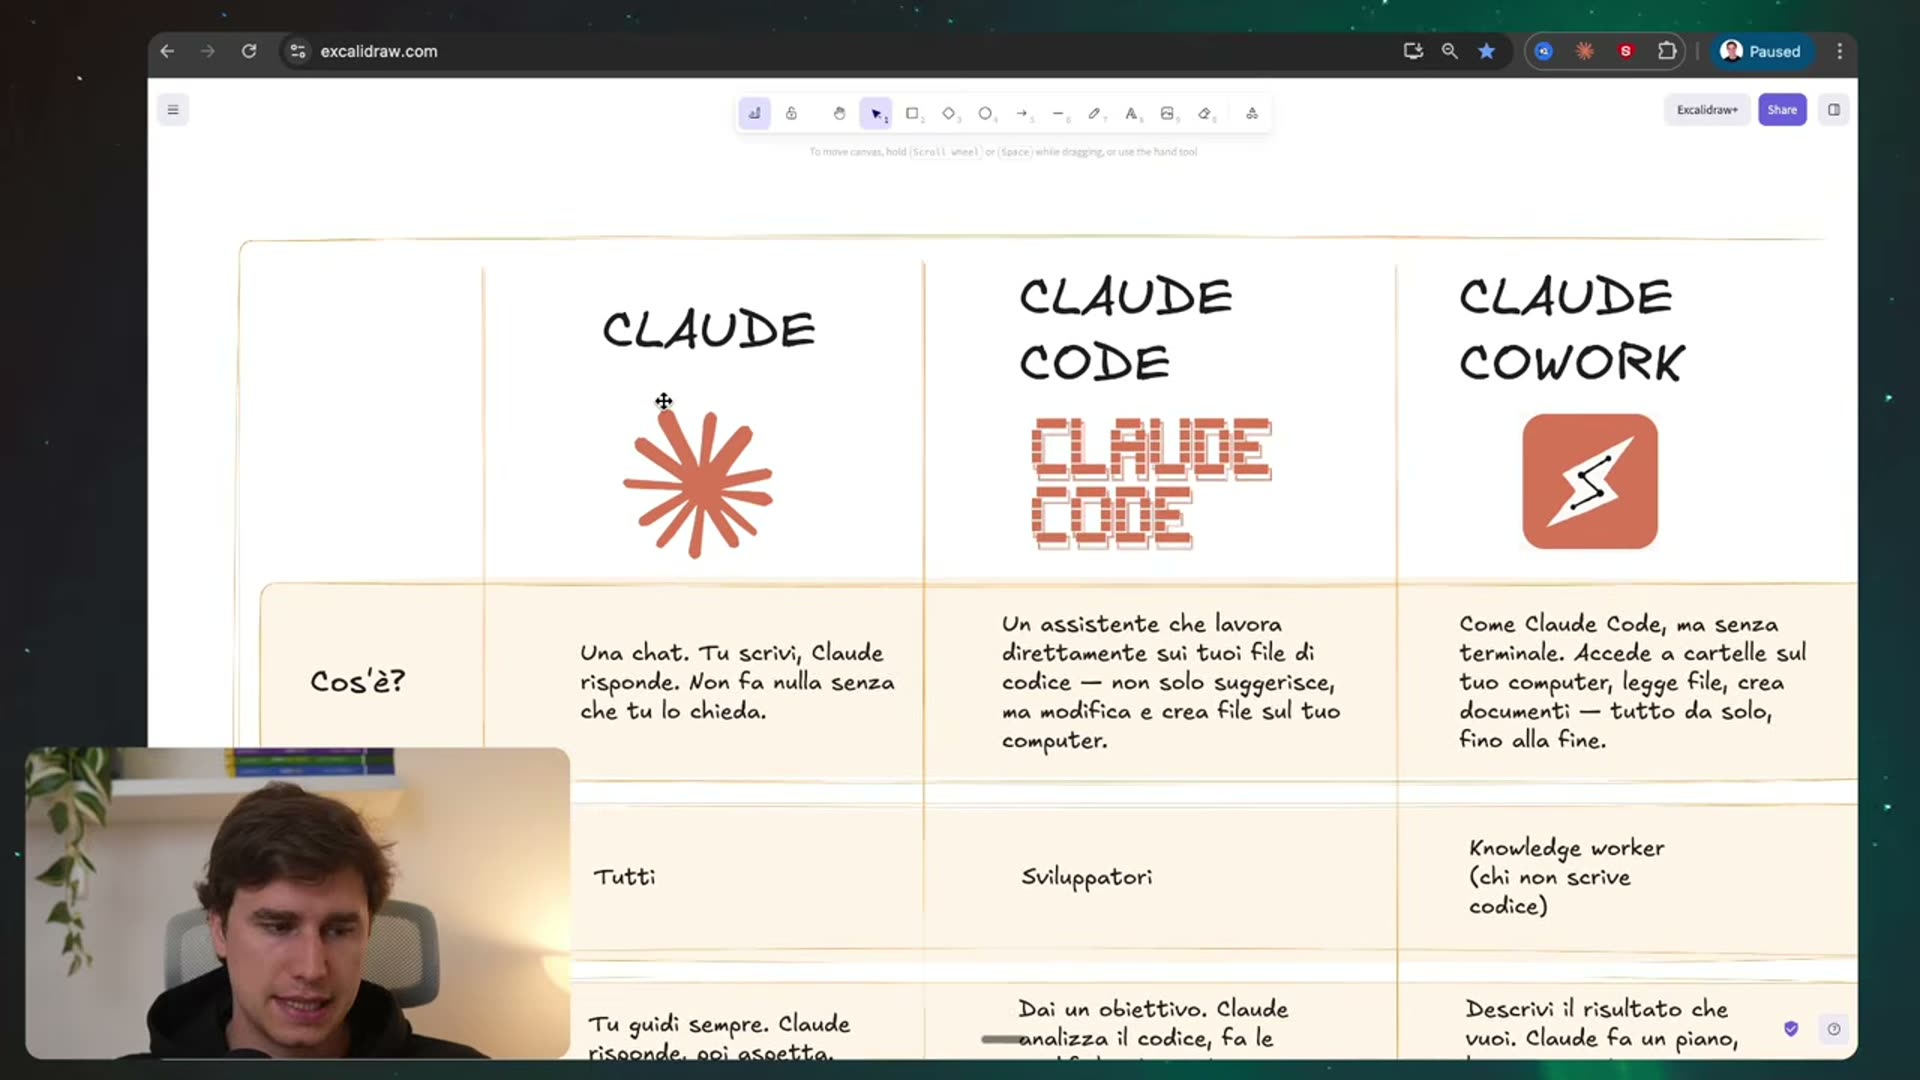This screenshot has height=1080, width=1920.
Task: Open the browser zoom magnifier icon
Action: (x=1449, y=51)
